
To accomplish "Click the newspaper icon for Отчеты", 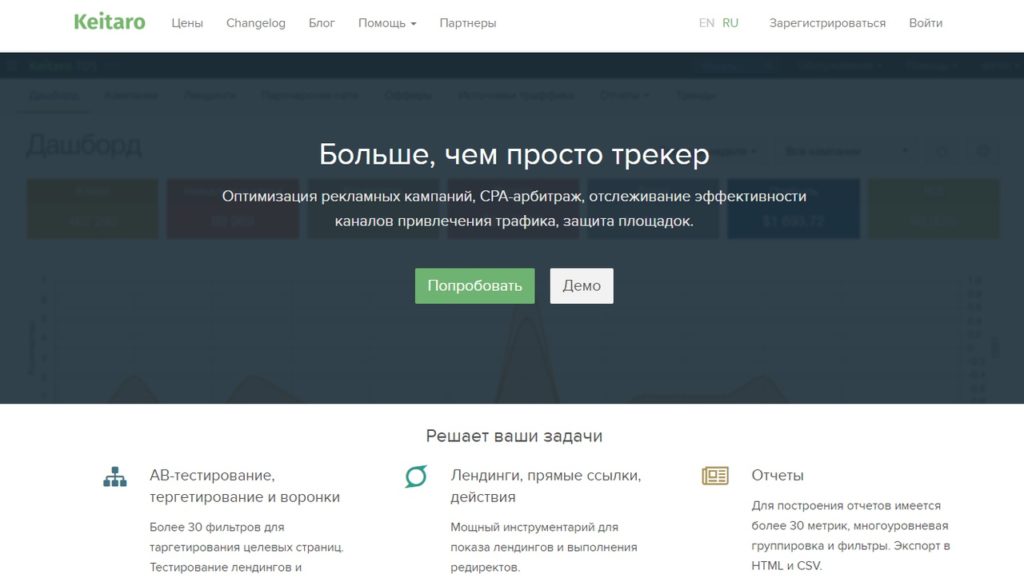I will click(x=715, y=476).
